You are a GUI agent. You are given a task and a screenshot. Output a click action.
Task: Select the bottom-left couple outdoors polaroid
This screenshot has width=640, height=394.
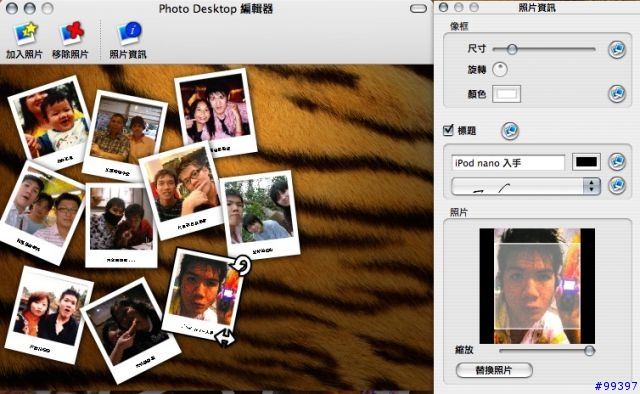coord(49,314)
